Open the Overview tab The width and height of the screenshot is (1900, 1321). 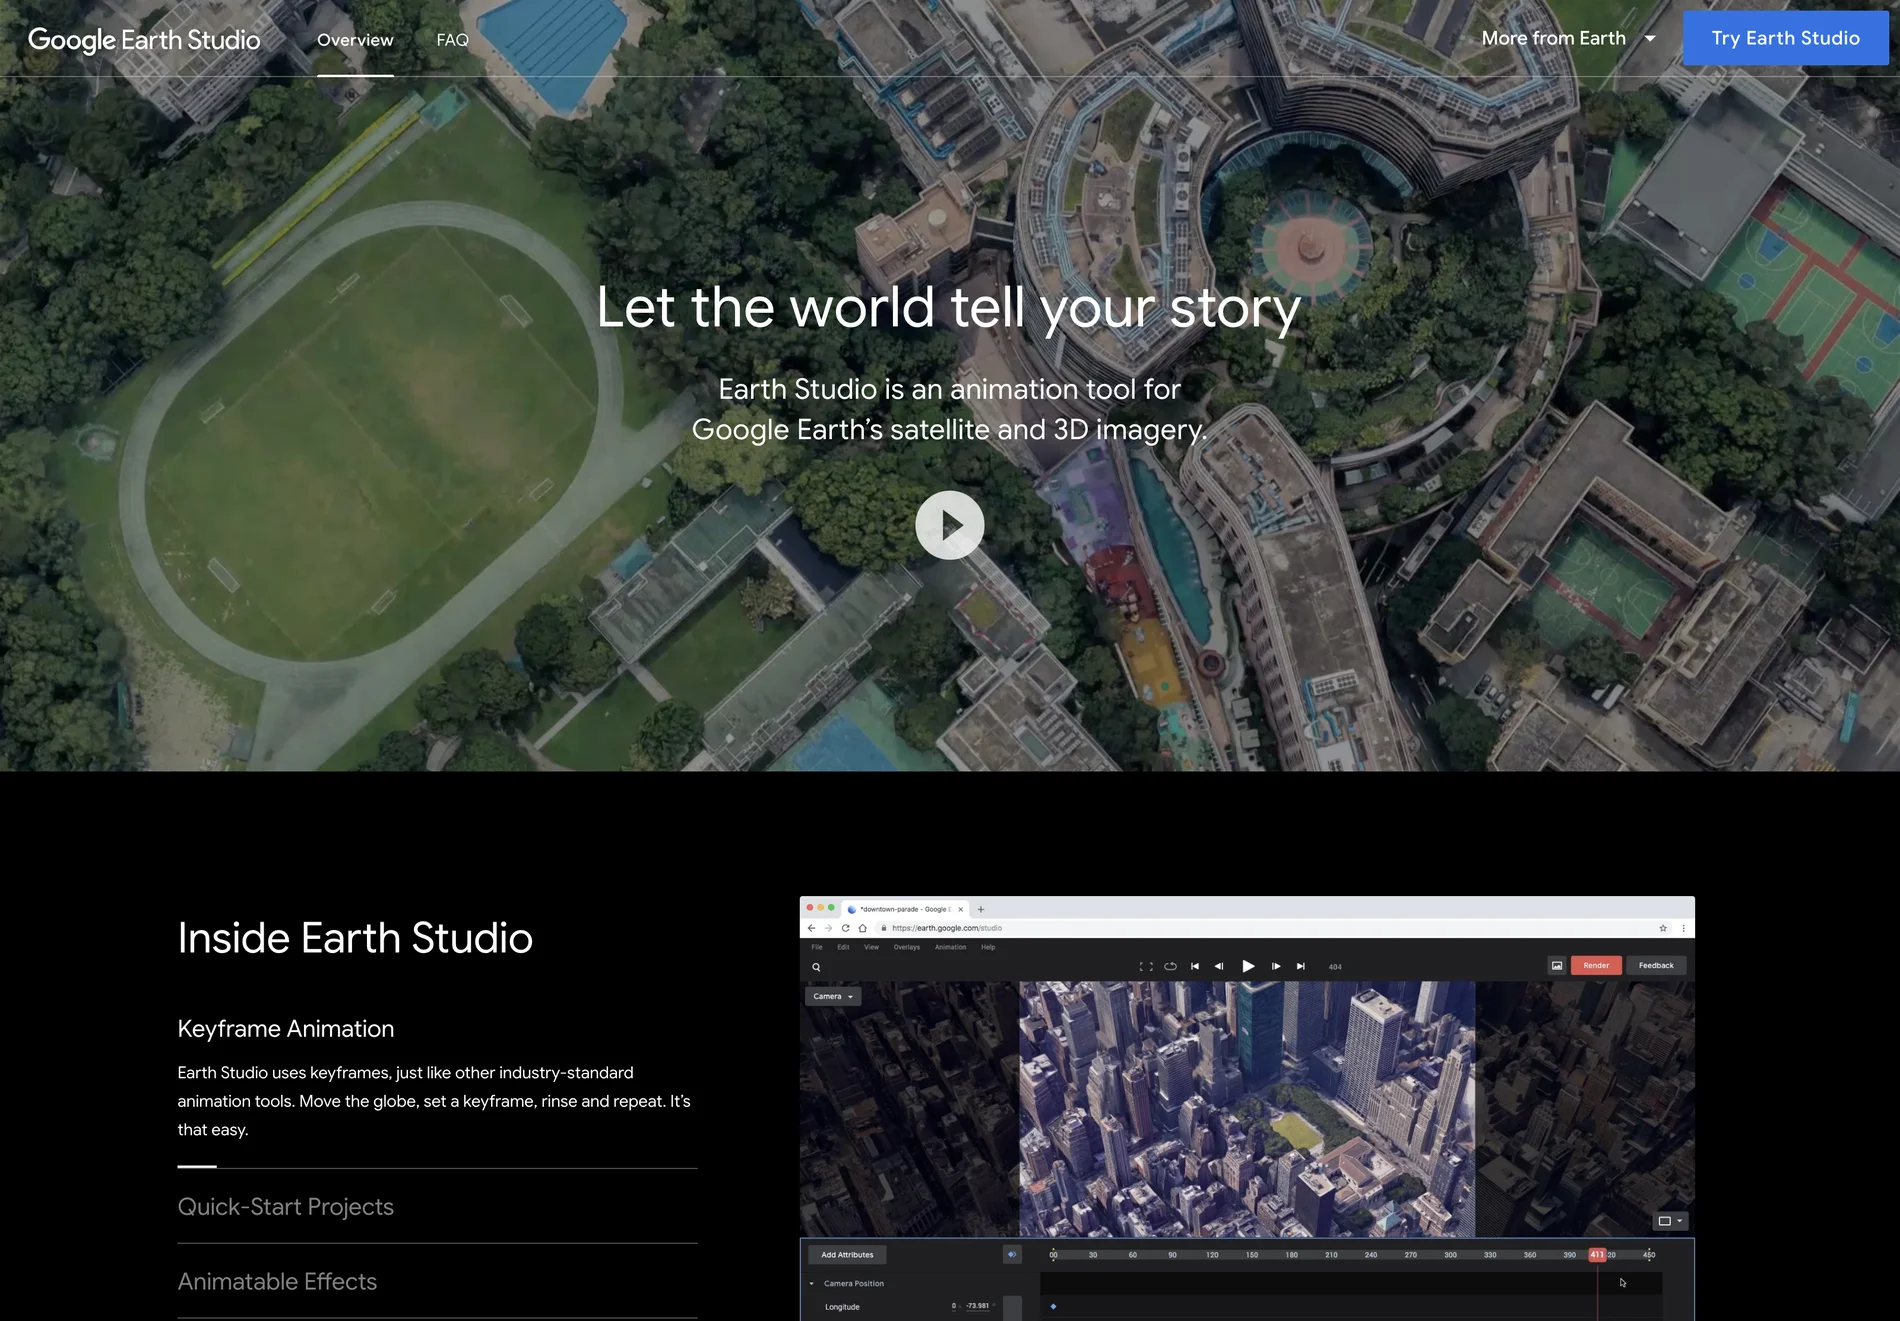click(355, 40)
